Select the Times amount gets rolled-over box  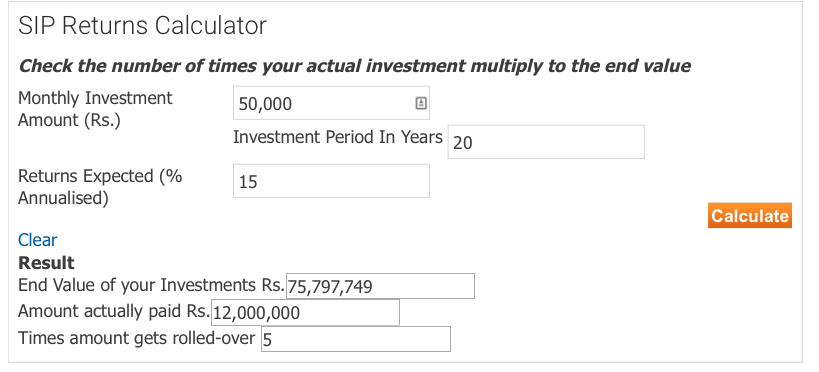click(356, 339)
